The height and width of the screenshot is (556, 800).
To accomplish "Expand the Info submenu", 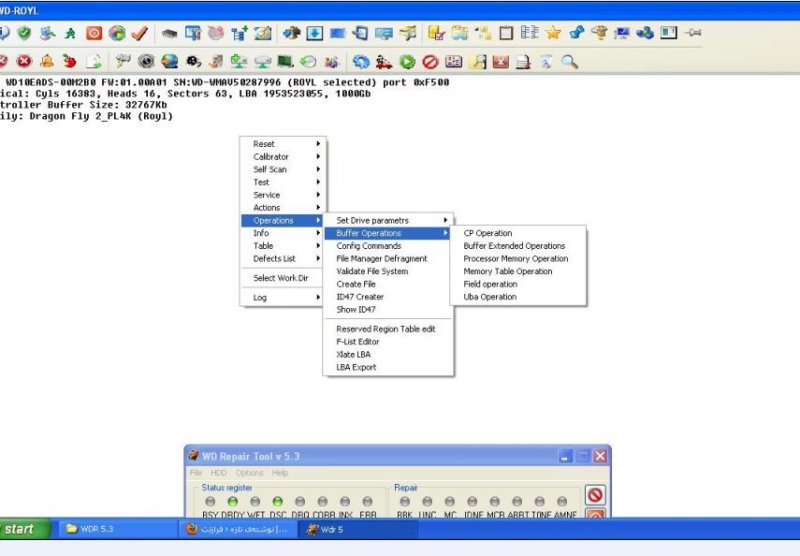I will [283, 233].
